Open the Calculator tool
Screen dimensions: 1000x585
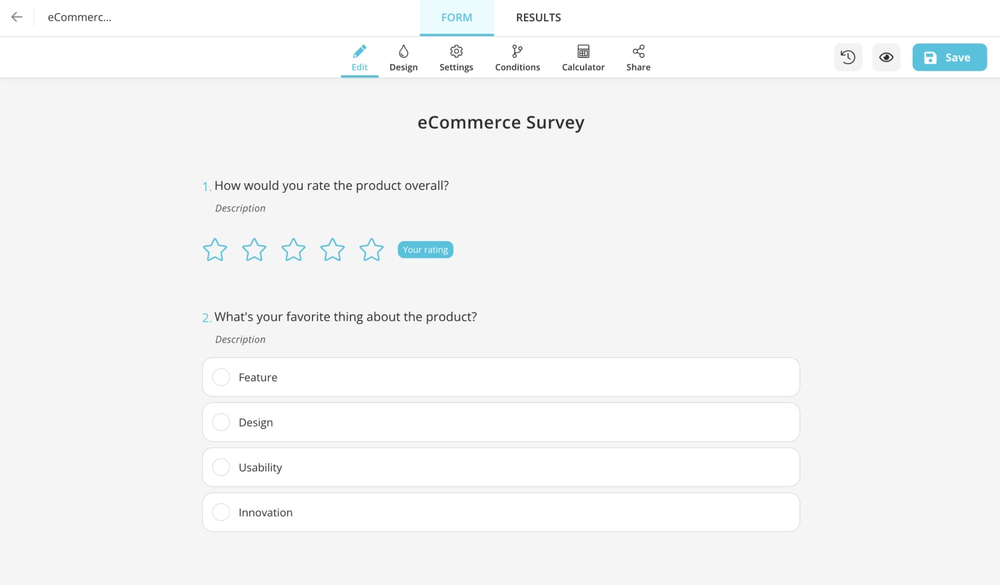click(x=583, y=58)
